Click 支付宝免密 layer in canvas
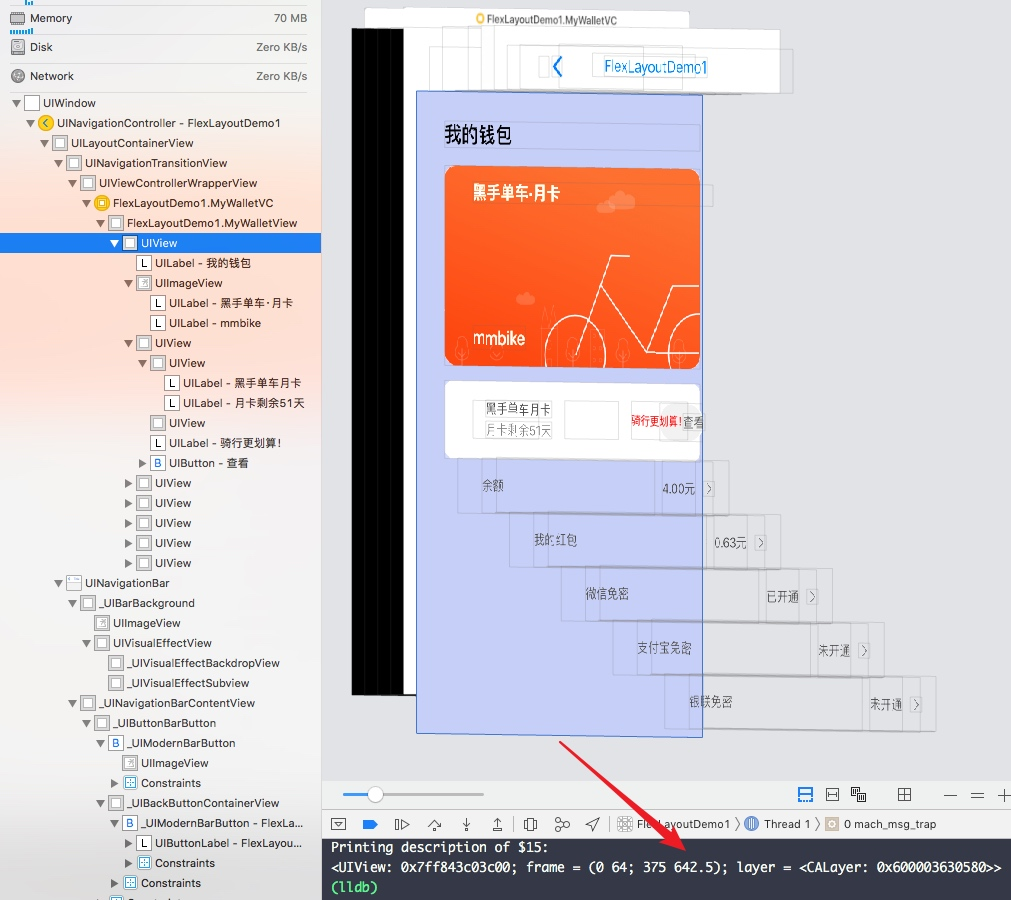 [748, 649]
